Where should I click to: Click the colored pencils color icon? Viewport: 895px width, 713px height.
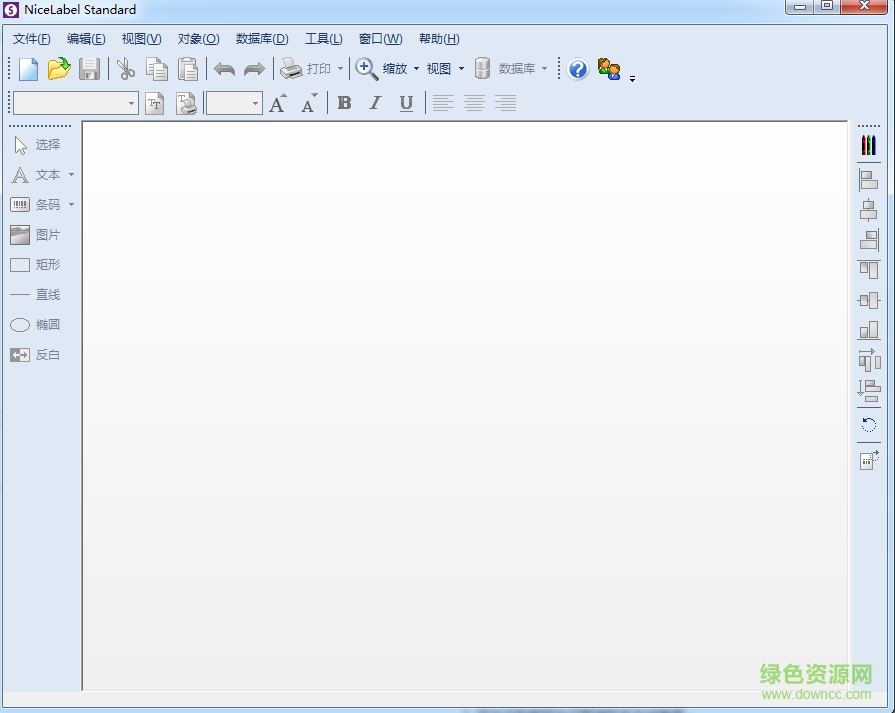click(868, 146)
